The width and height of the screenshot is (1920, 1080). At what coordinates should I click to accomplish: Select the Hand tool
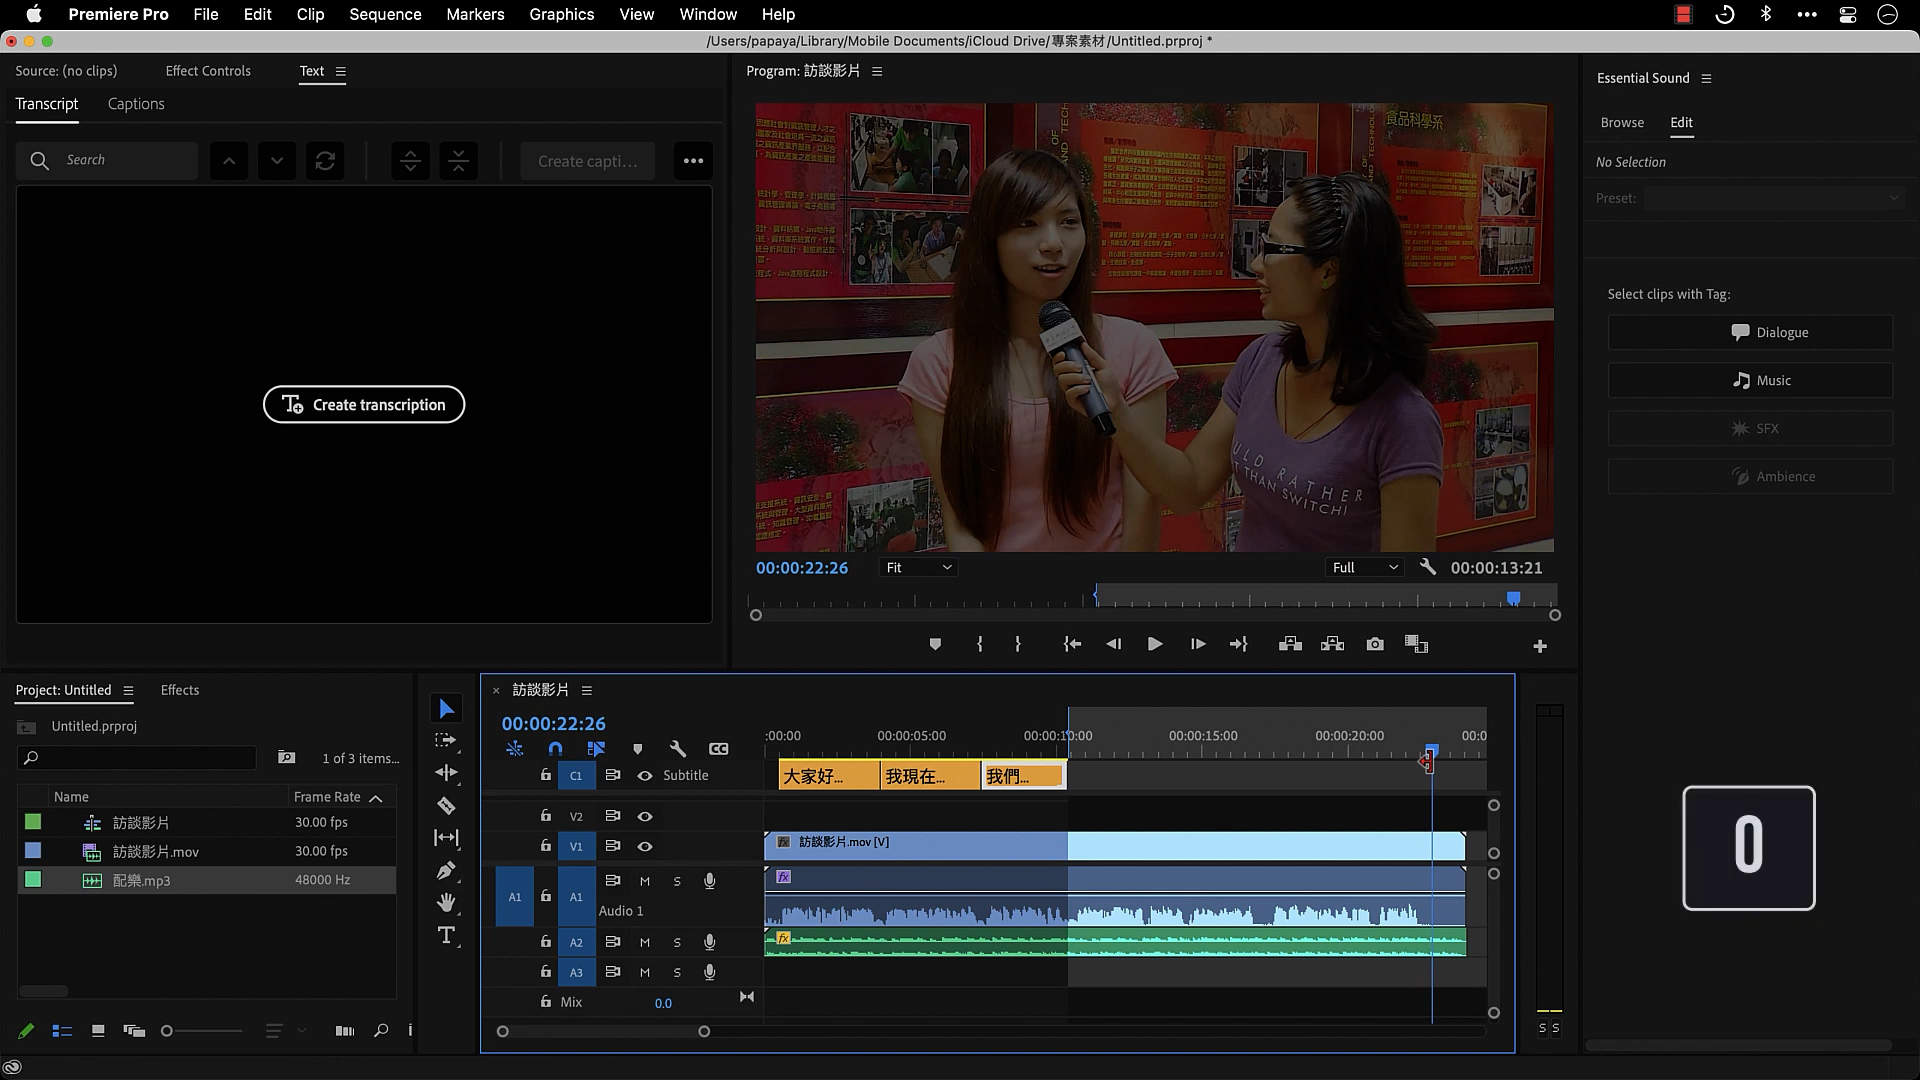pyautogui.click(x=446, y=903)
